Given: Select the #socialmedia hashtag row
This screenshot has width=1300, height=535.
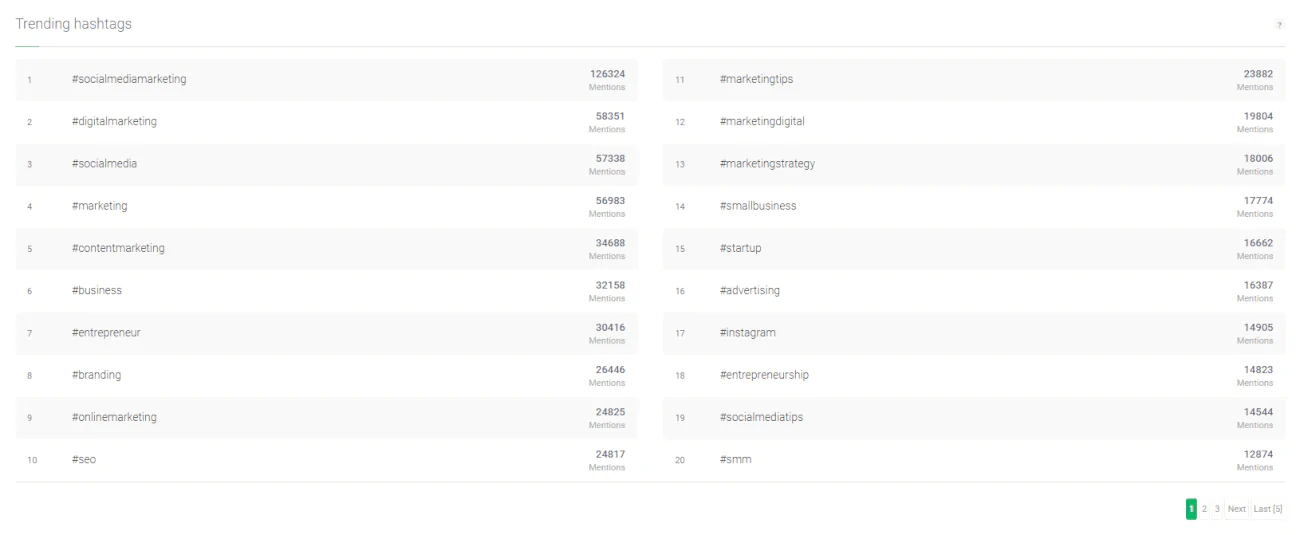Looking at the screenshot, I should click(104, 164).
